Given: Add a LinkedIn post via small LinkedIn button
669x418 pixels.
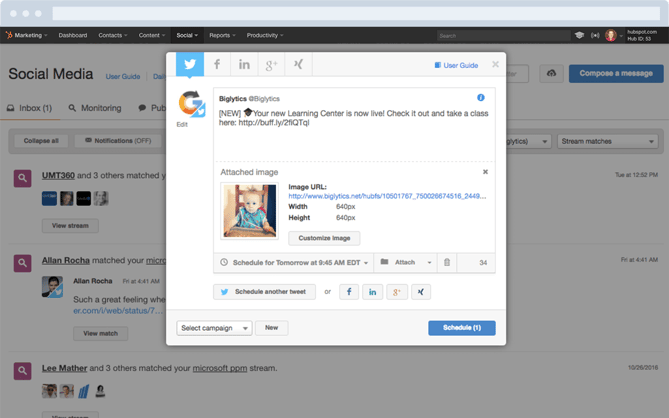Looking at the screenshot, I should (x=372, y=292).
